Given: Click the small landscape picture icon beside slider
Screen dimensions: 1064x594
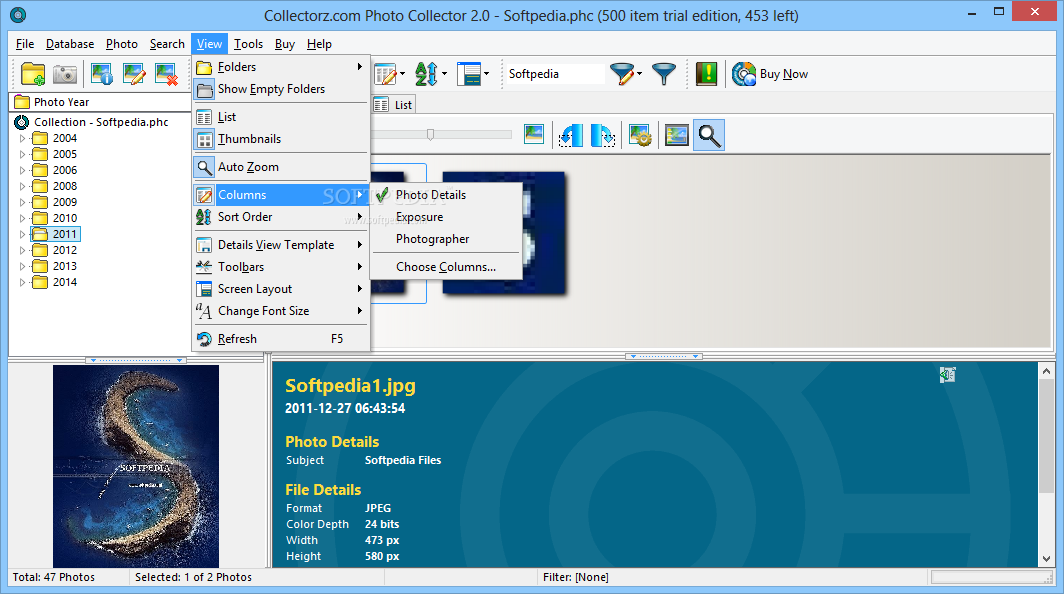Looking at the screenshot, I should pyautogui.click(x=534, y=134).
